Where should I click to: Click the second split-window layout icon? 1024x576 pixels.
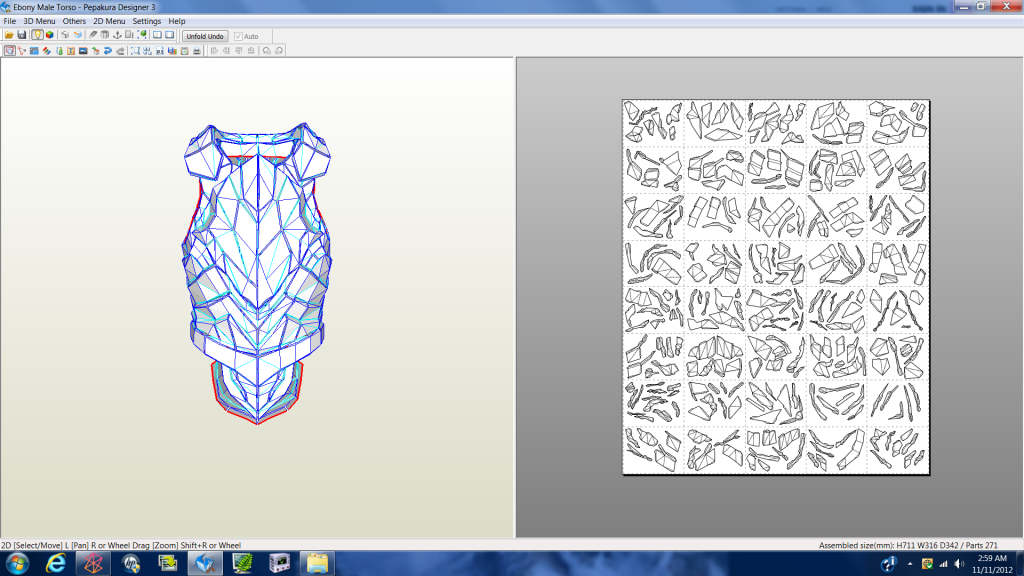(170, 35)
